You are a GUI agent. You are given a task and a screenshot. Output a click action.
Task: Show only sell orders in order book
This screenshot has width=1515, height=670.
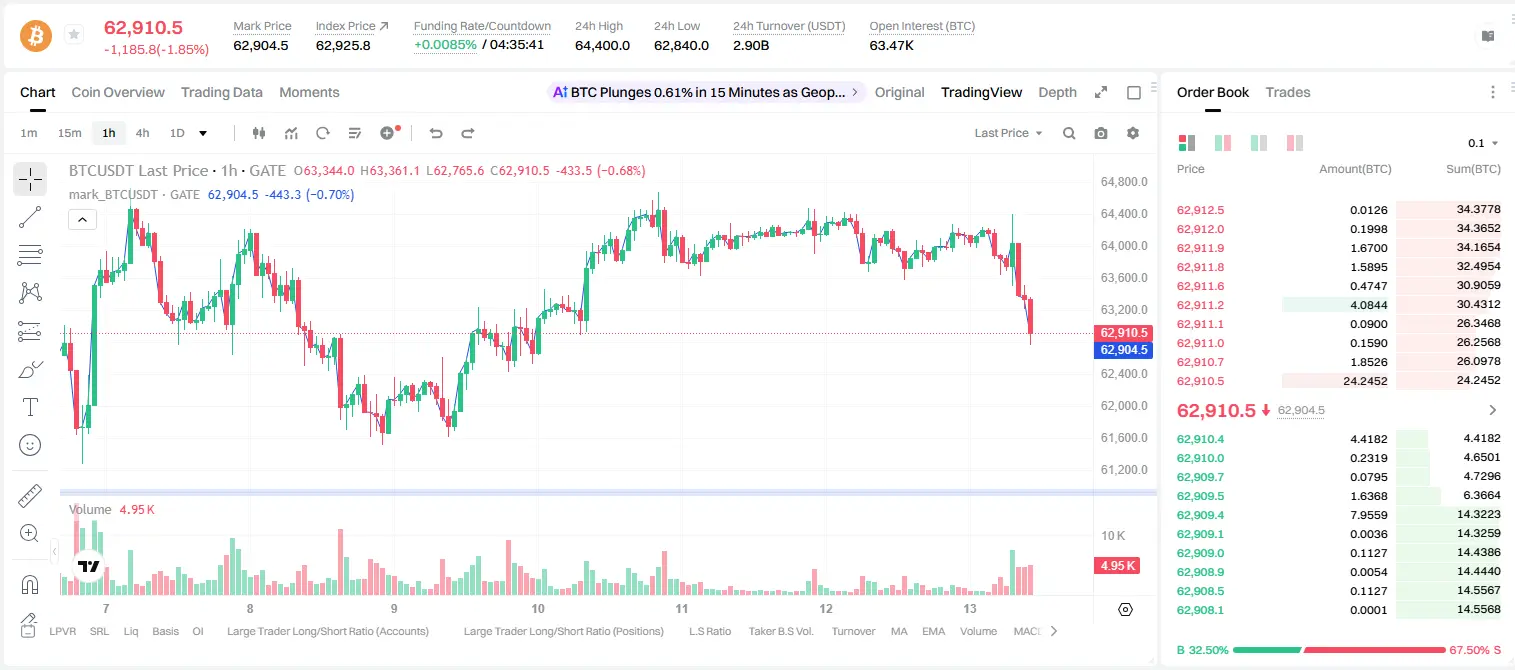pos(1295,143)
